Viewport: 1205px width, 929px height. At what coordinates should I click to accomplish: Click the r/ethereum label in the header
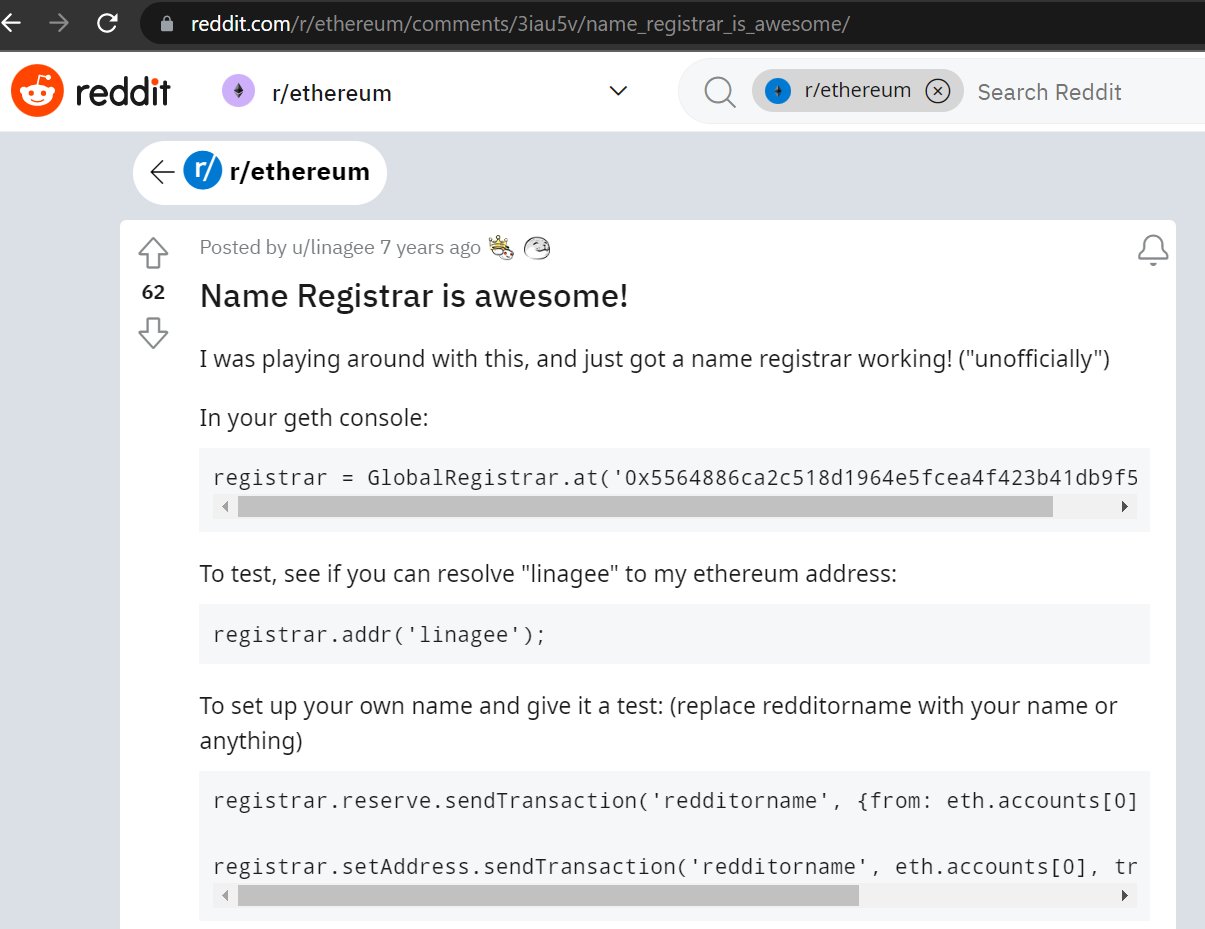[332, 93]
